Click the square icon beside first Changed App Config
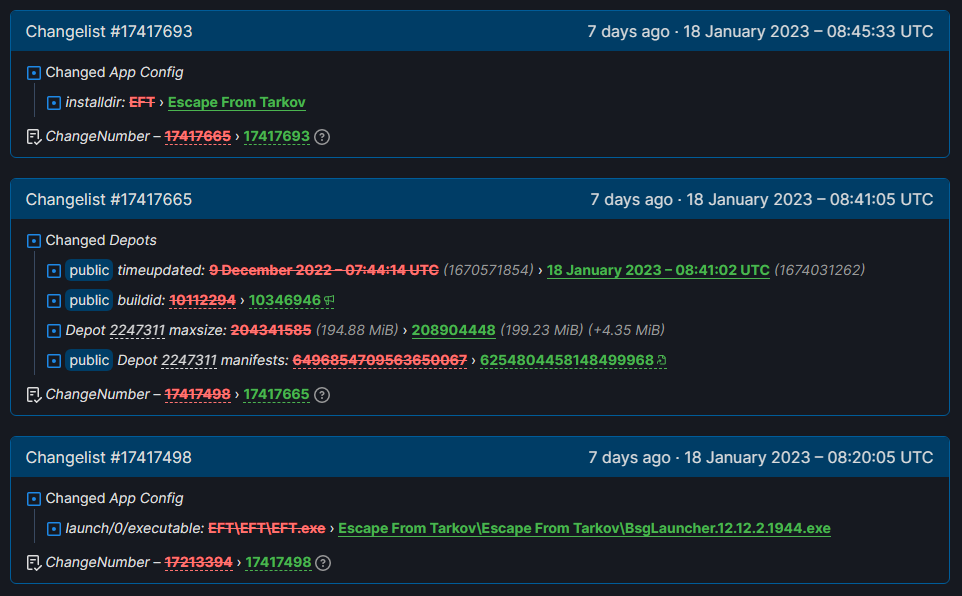The image size is (962, 596). pyautogui.click(x=34, y=73)
